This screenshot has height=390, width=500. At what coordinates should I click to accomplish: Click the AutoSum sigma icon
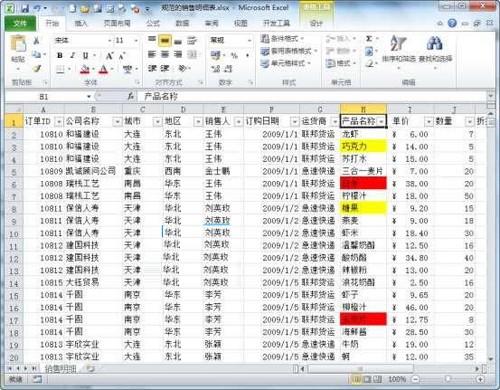pyautogui.click(x=369, y=39)
